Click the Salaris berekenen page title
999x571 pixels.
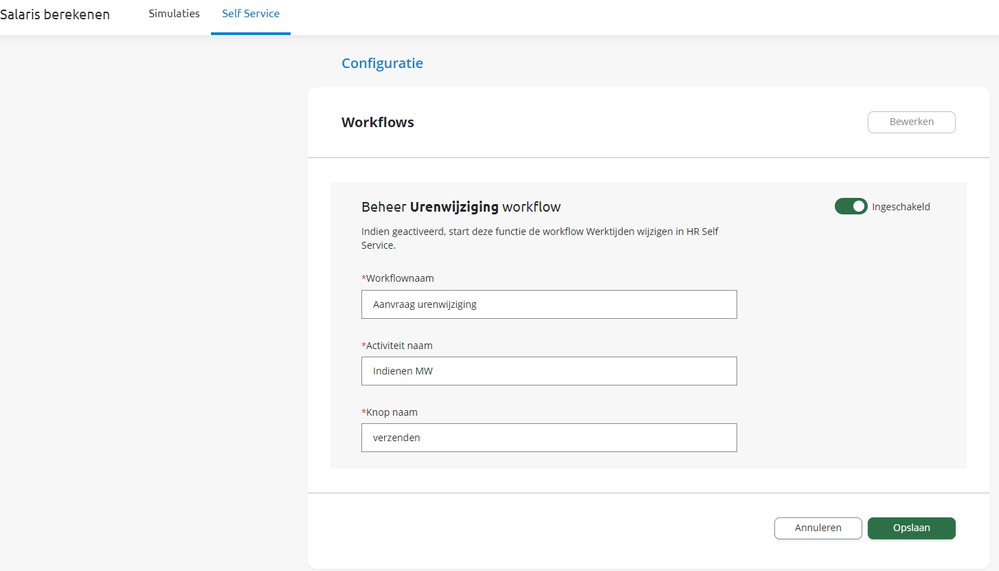pyautogui.click(x=55, y=15)
